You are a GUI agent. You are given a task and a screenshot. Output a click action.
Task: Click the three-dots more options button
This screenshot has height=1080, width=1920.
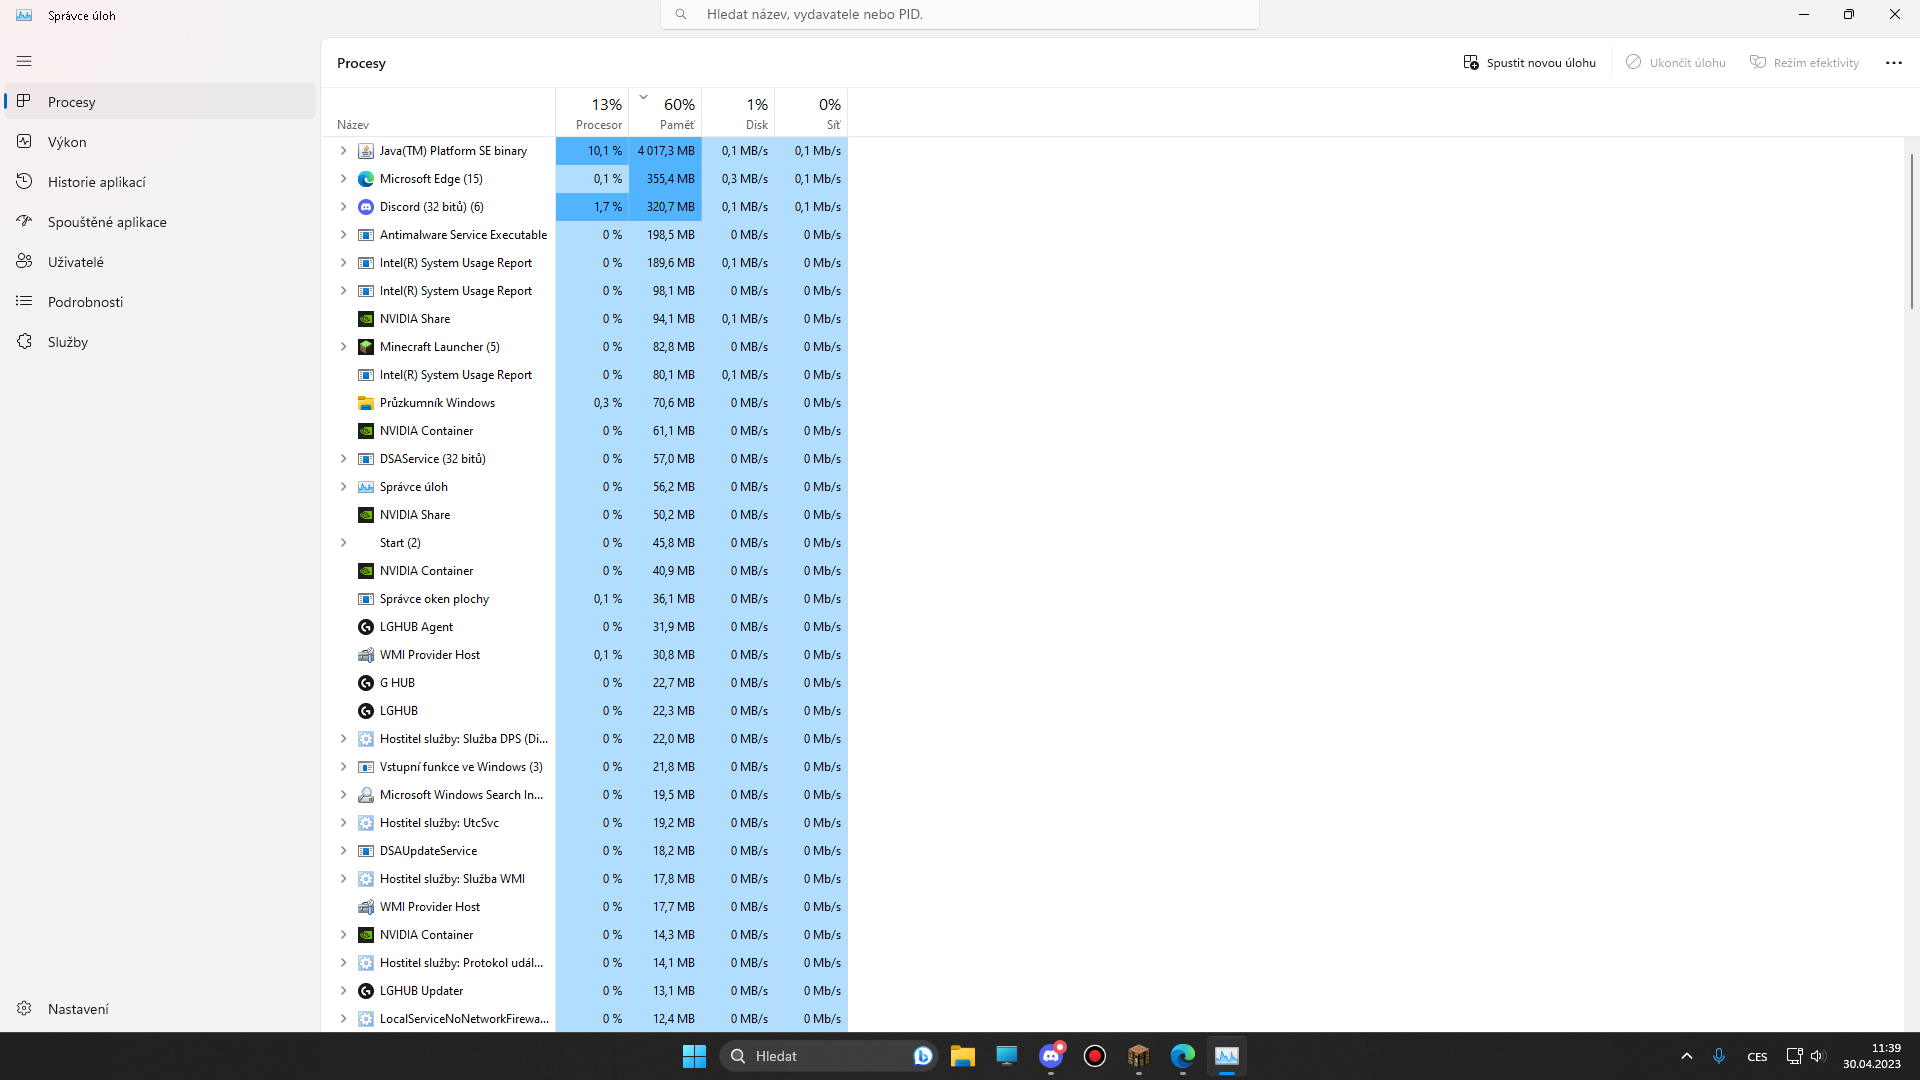[x=1893, y=63]
